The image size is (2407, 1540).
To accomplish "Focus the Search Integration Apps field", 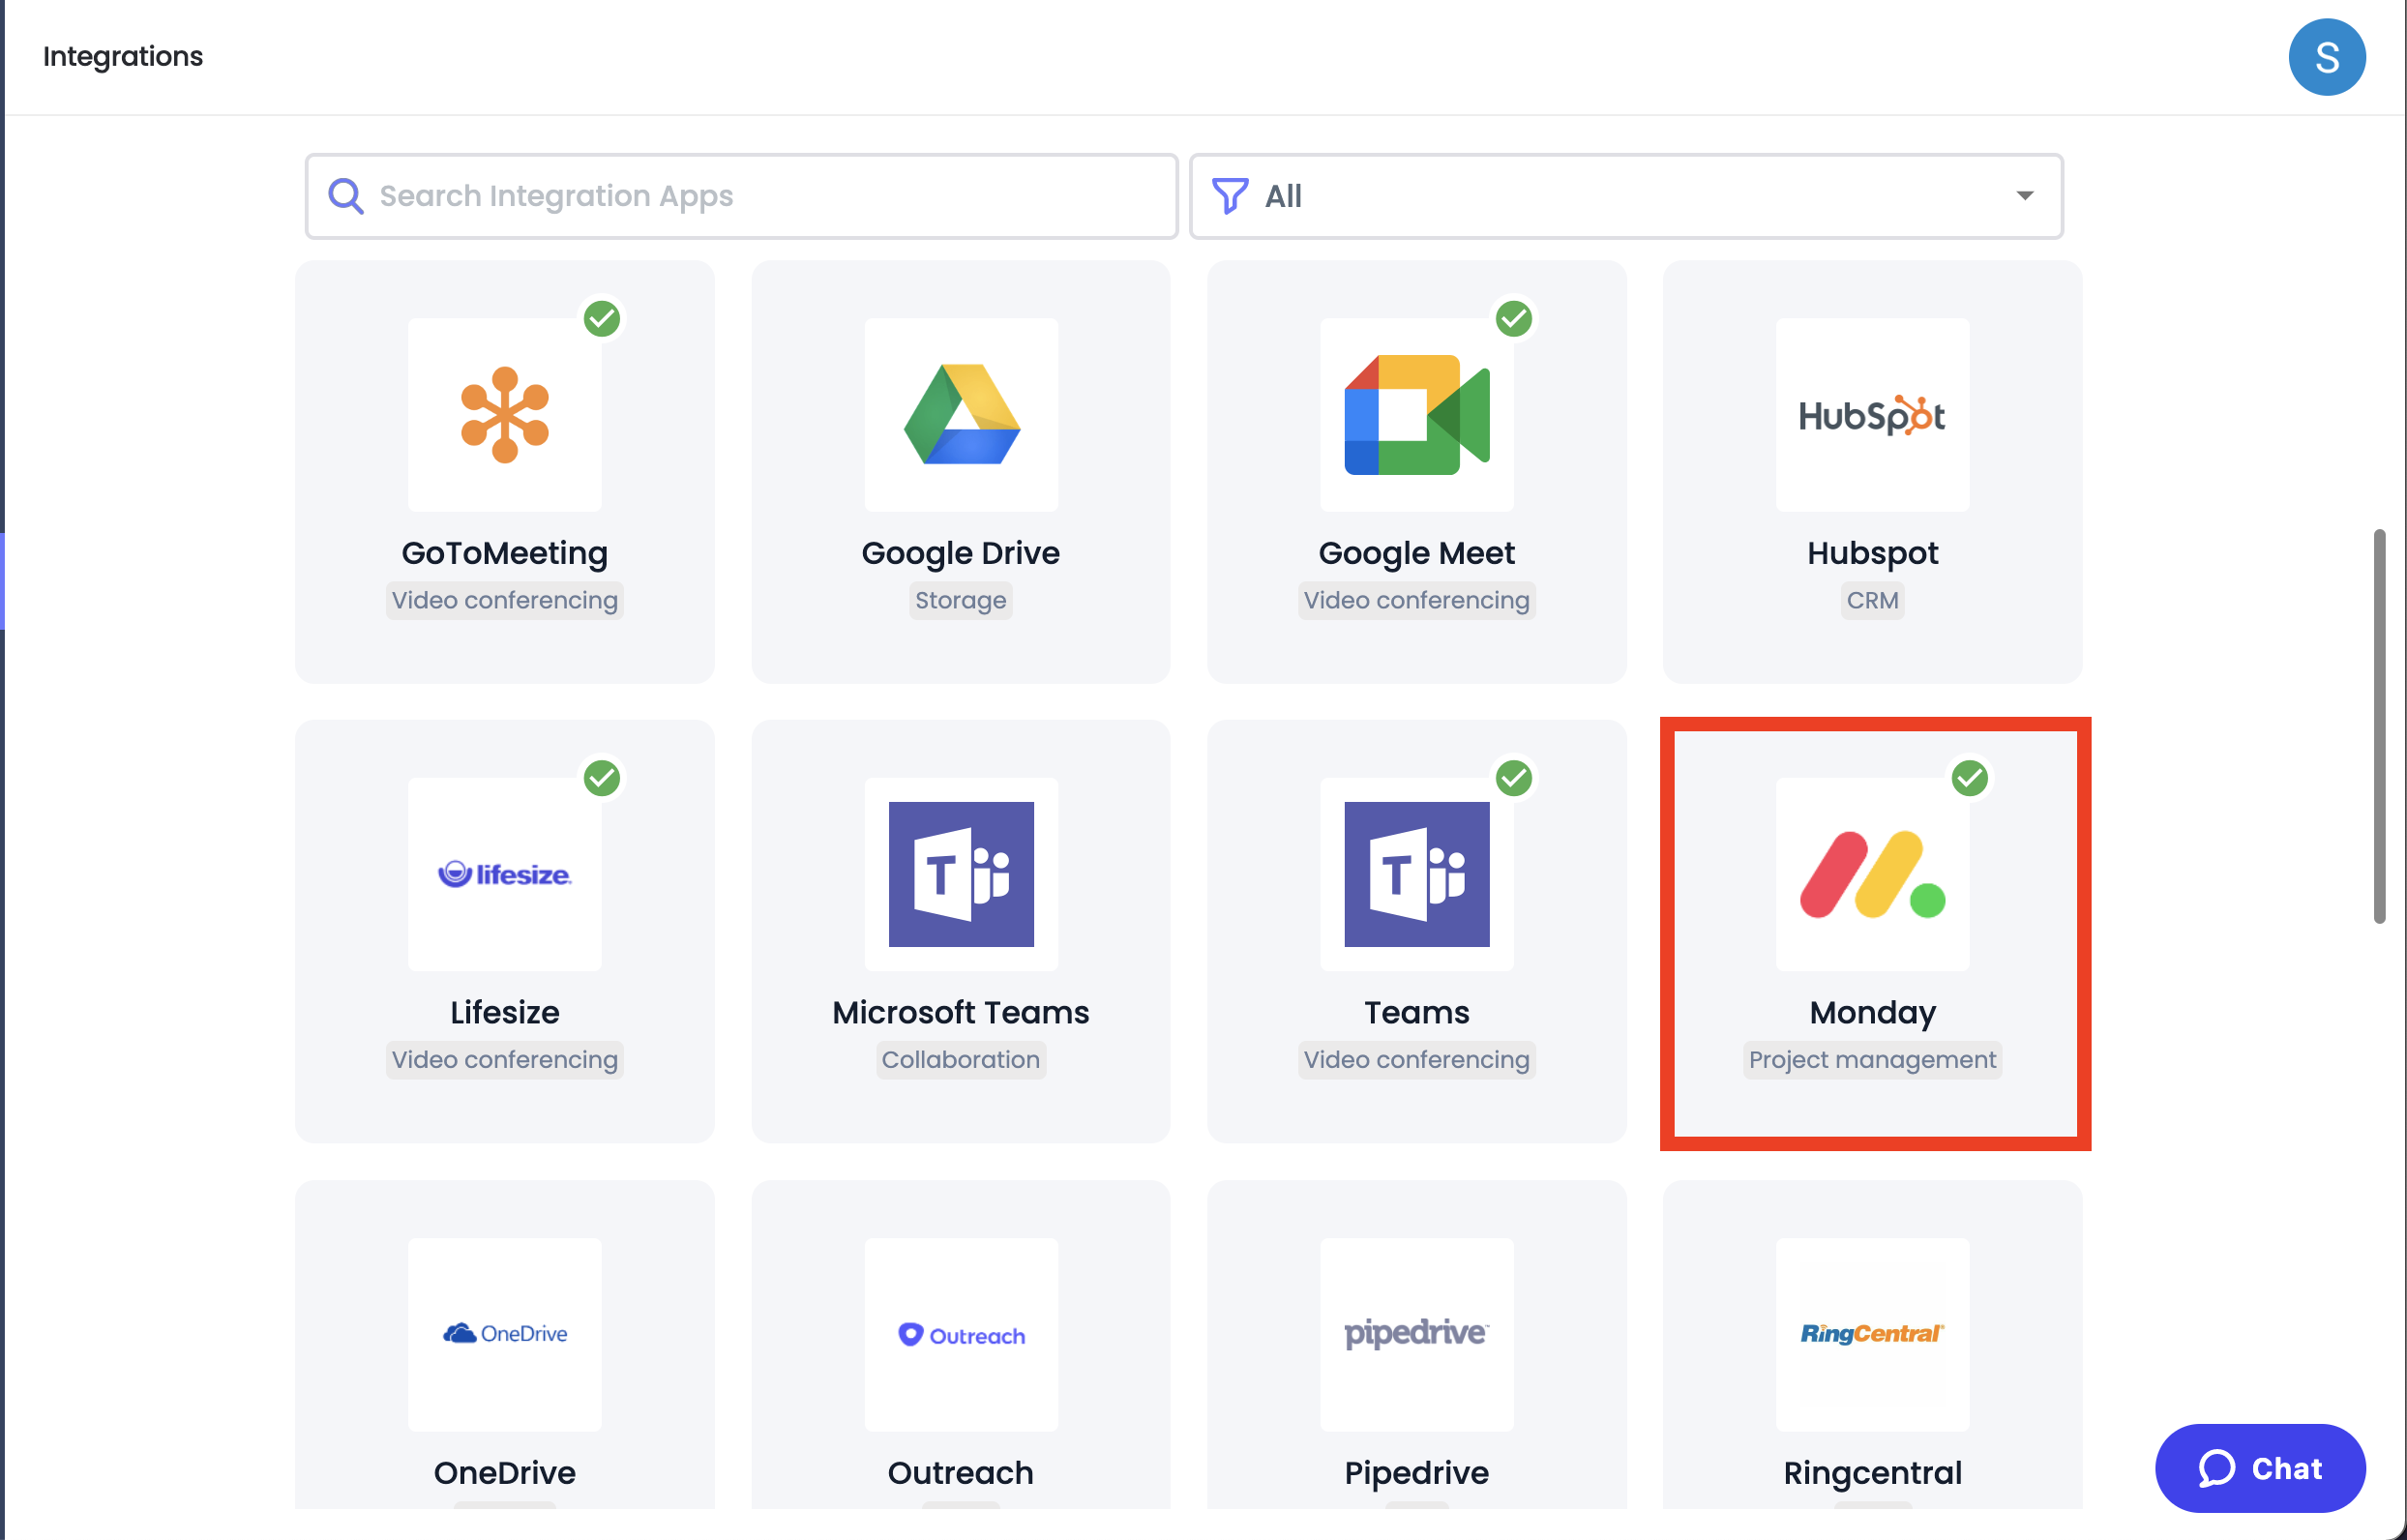I will pyautogui.click(x=741, y=196).
